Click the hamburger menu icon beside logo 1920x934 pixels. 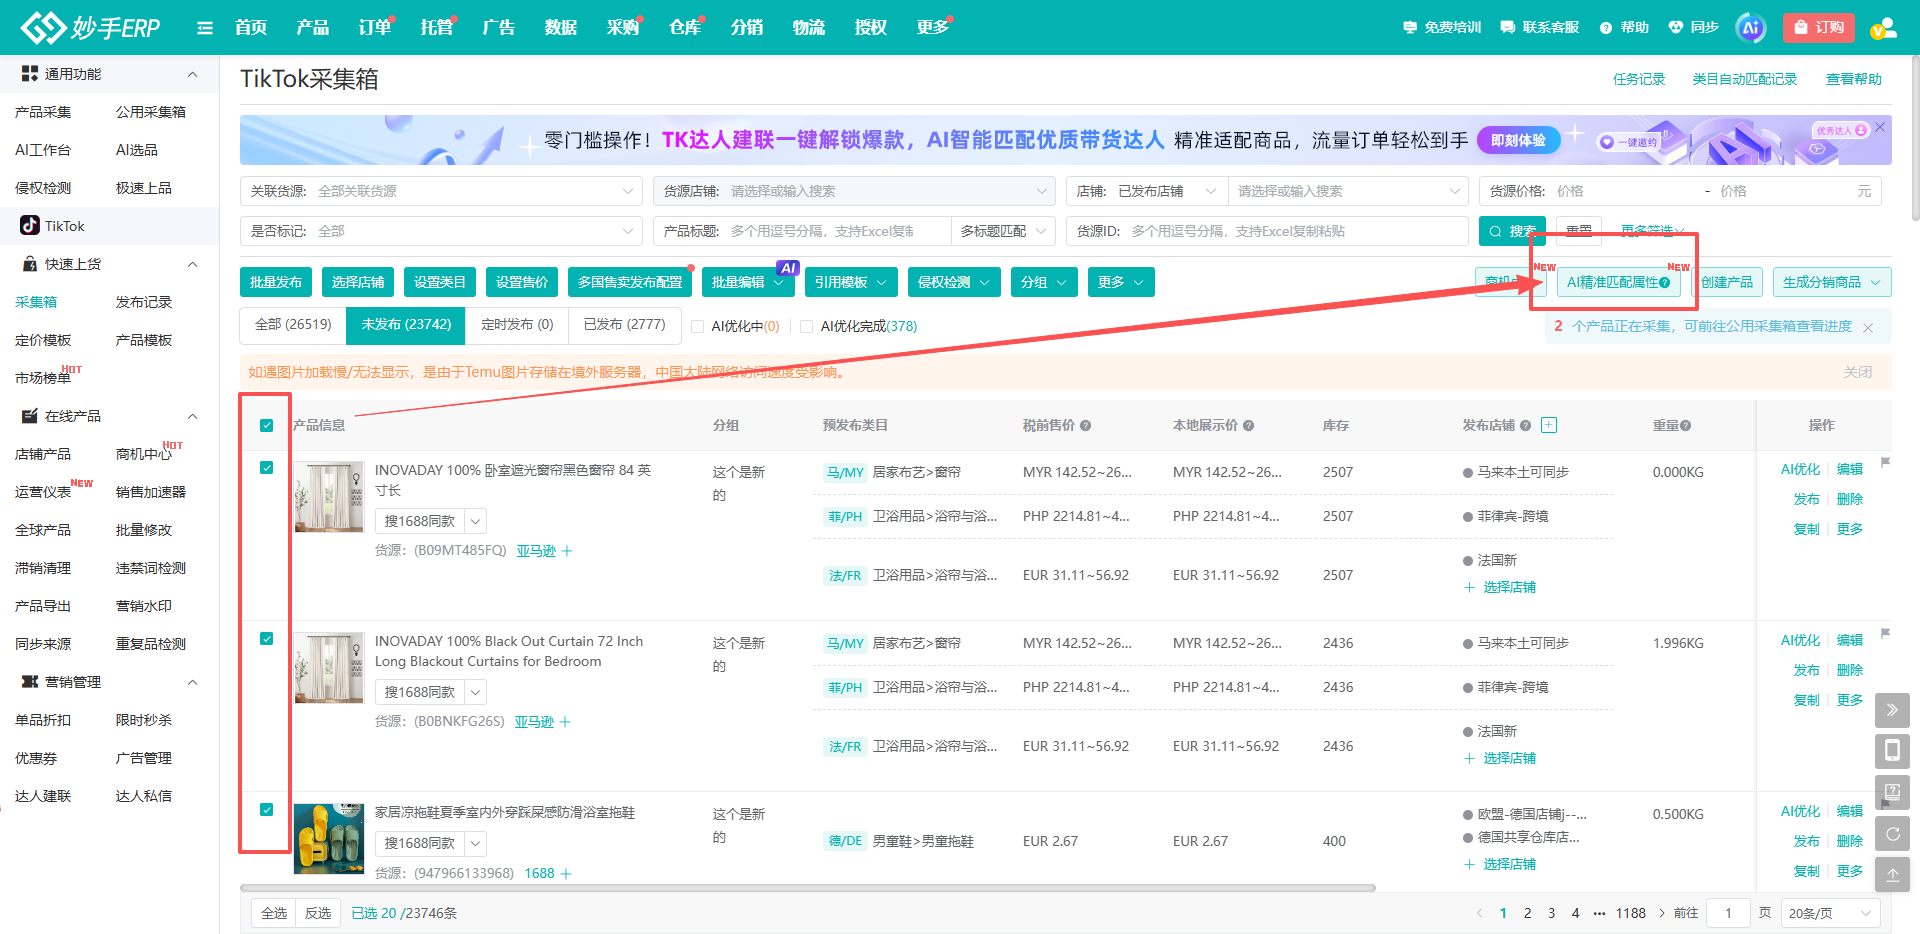click(205, 28)
